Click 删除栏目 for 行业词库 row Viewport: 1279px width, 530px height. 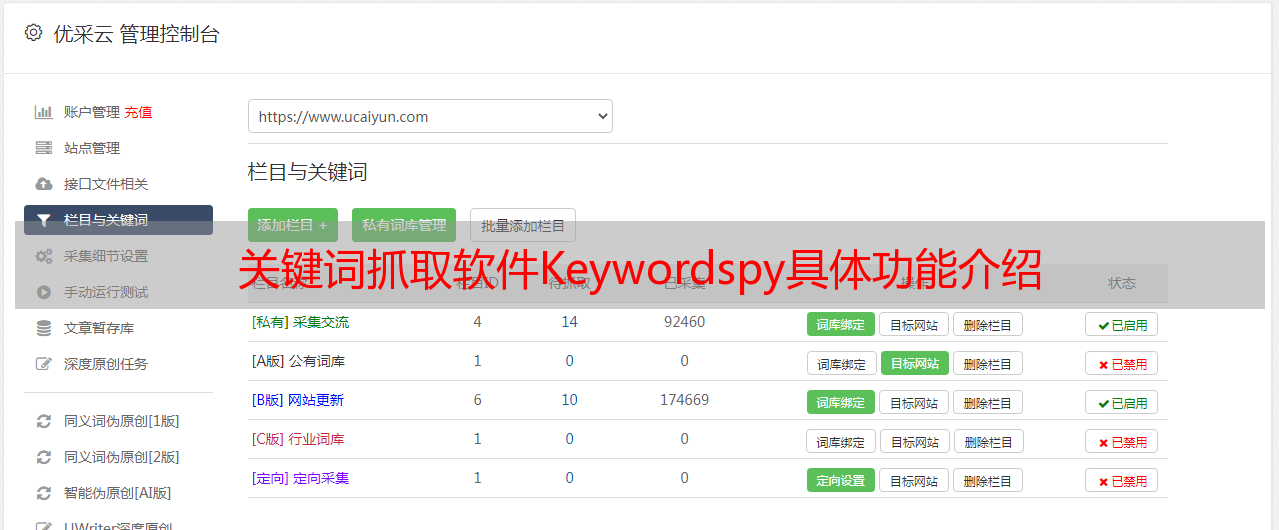[x=990, y=441]
